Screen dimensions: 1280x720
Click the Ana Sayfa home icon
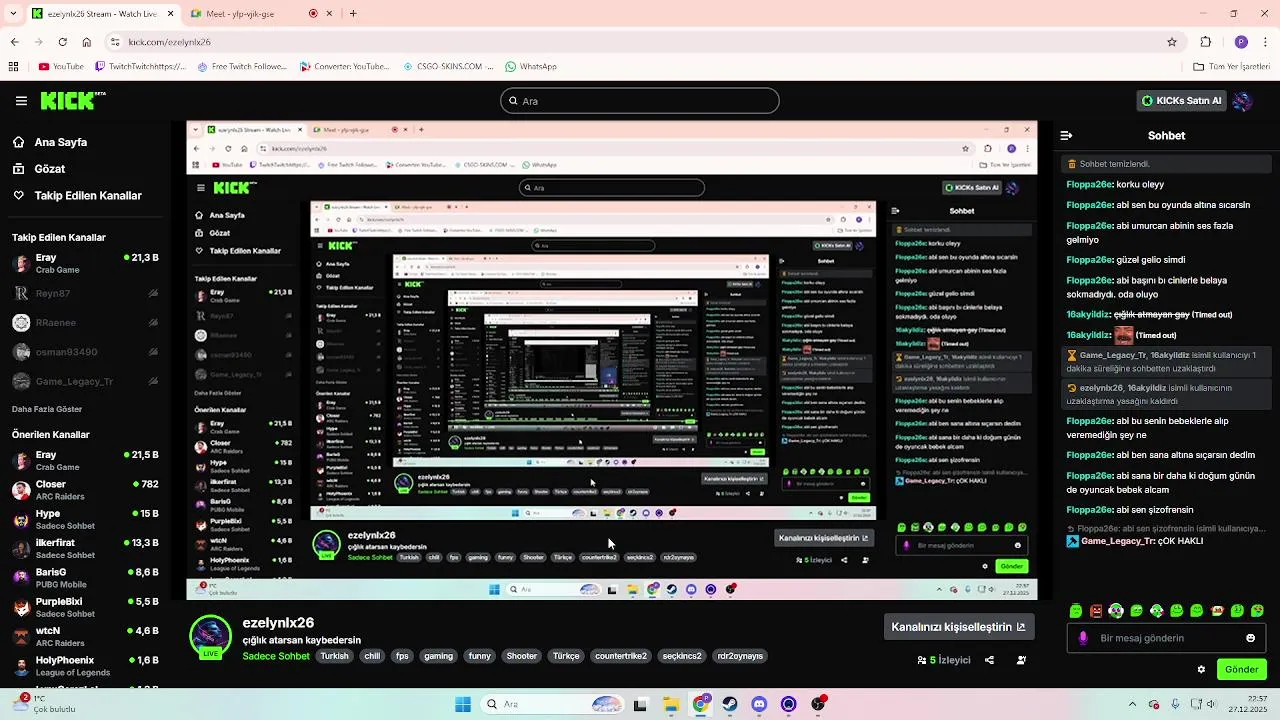18,142
